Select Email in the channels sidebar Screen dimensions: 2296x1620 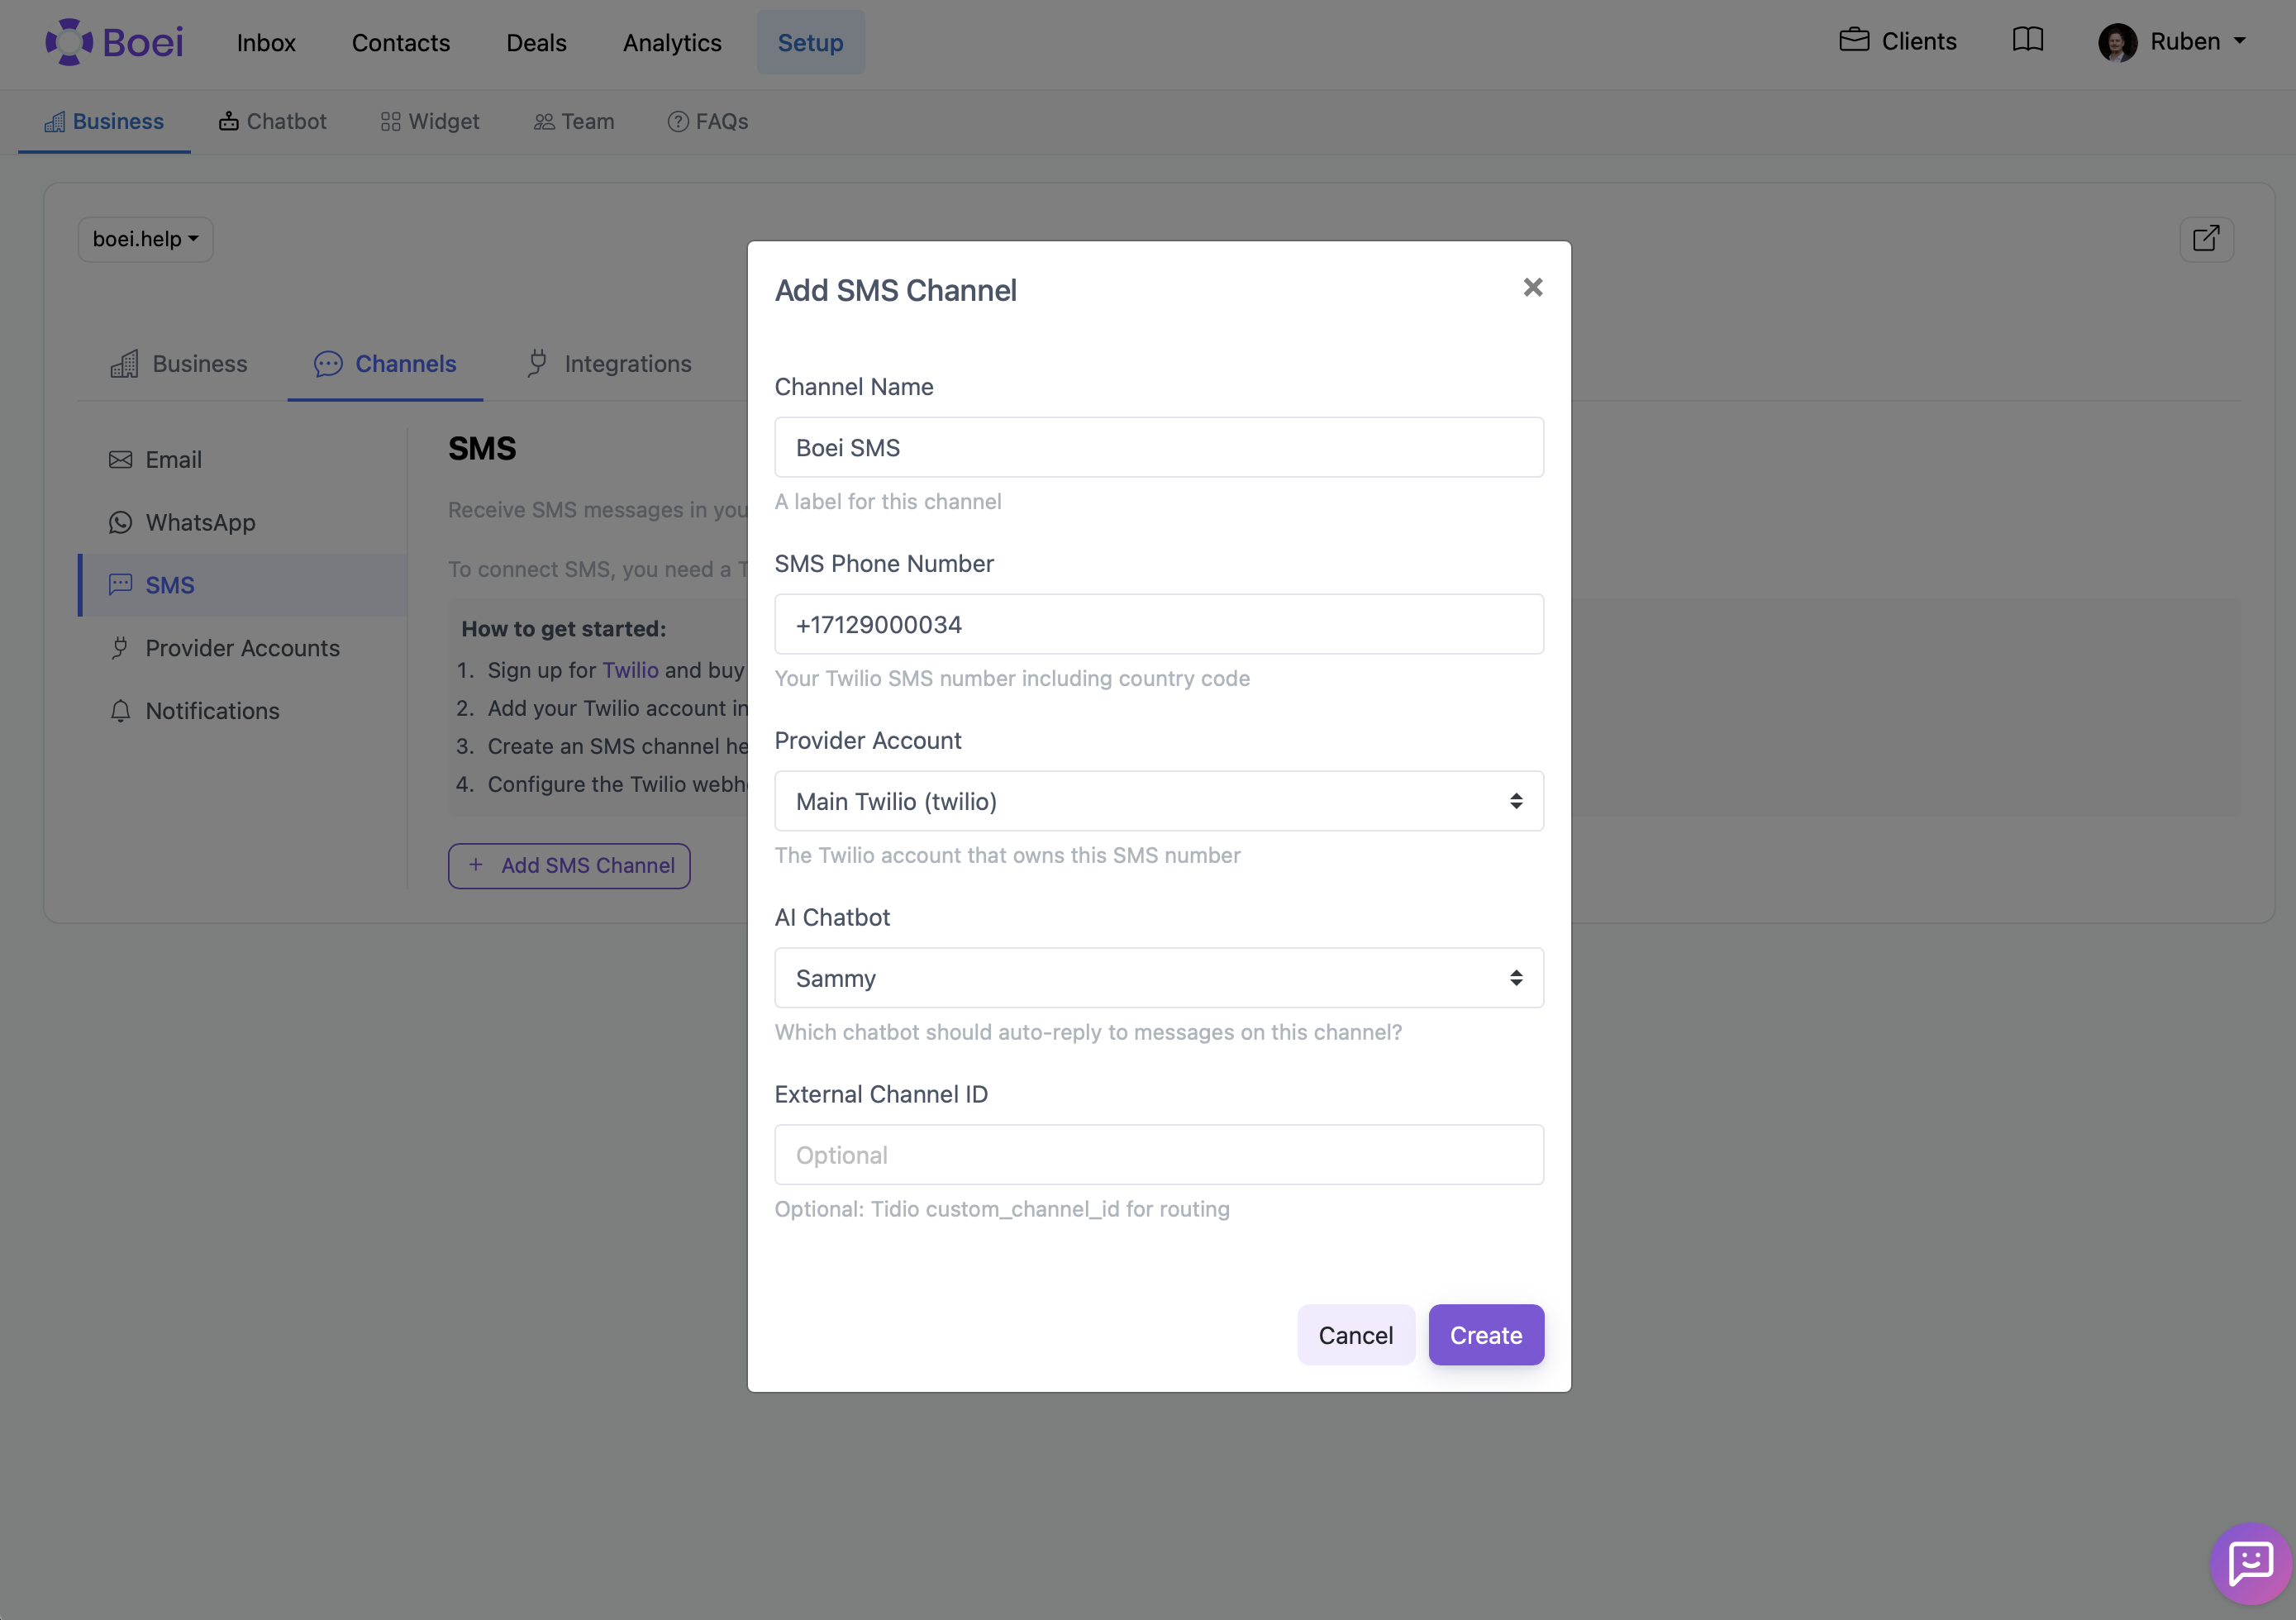click(243, 460)
